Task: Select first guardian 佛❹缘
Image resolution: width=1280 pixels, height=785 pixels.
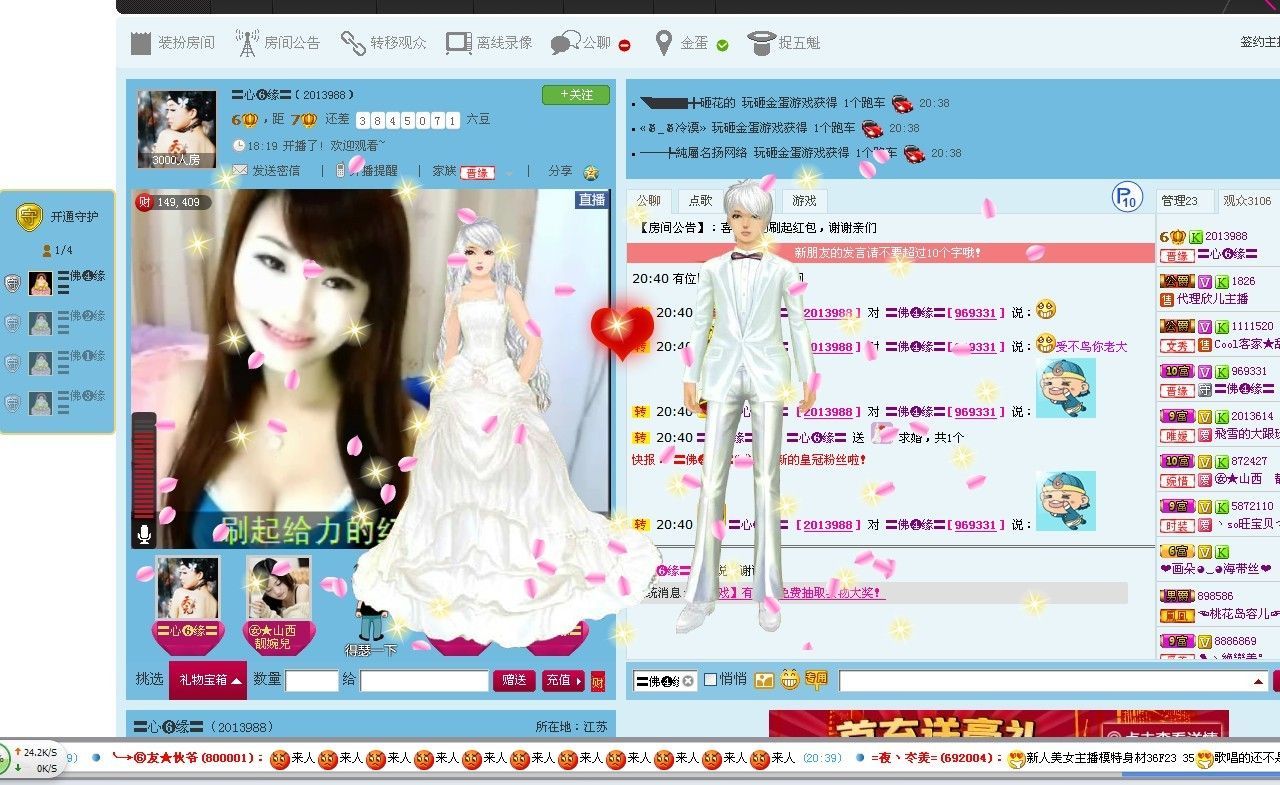Action: [x=58, y=283]
